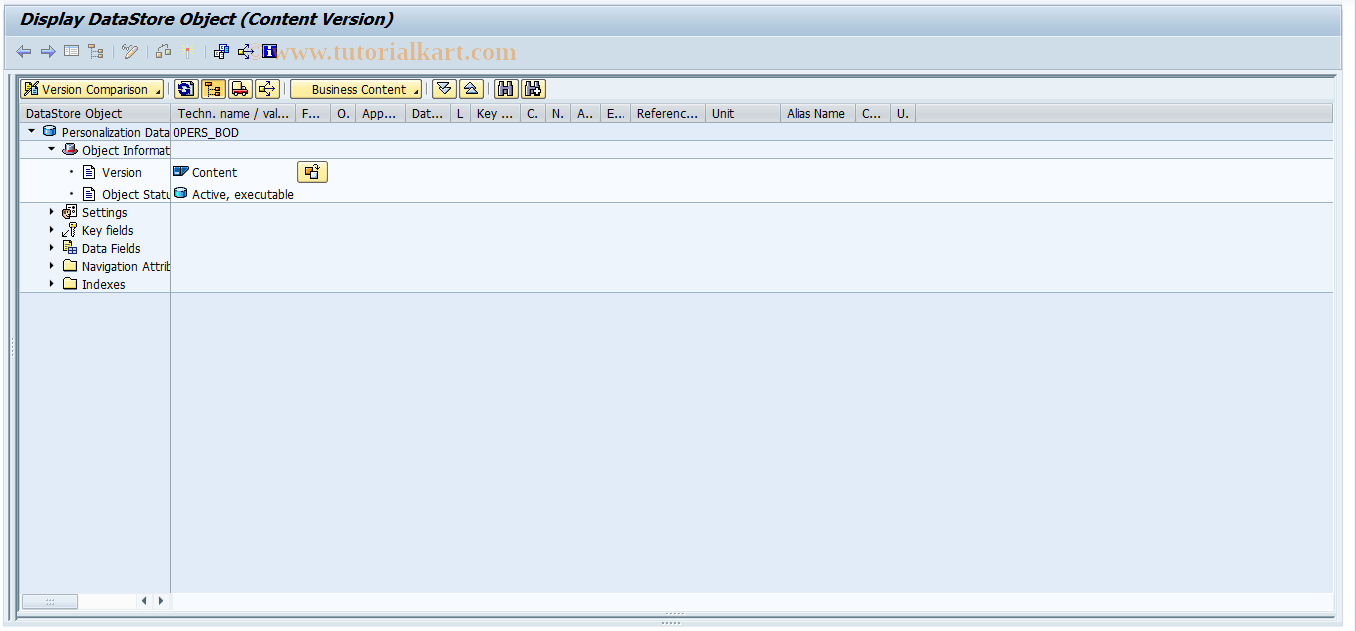Click the Reference column header
The image size is (1356, 631).
[x=667, y=113]
